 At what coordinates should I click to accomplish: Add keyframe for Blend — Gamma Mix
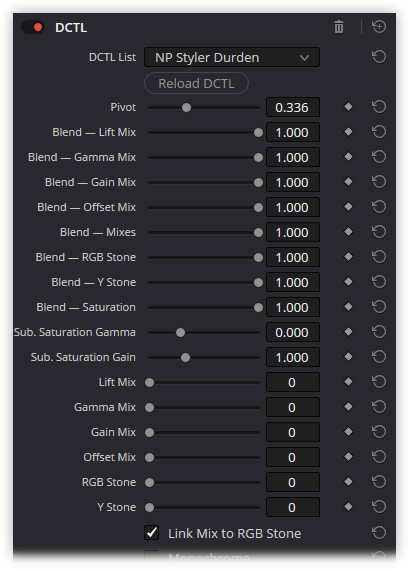click(x=348, y=157)
